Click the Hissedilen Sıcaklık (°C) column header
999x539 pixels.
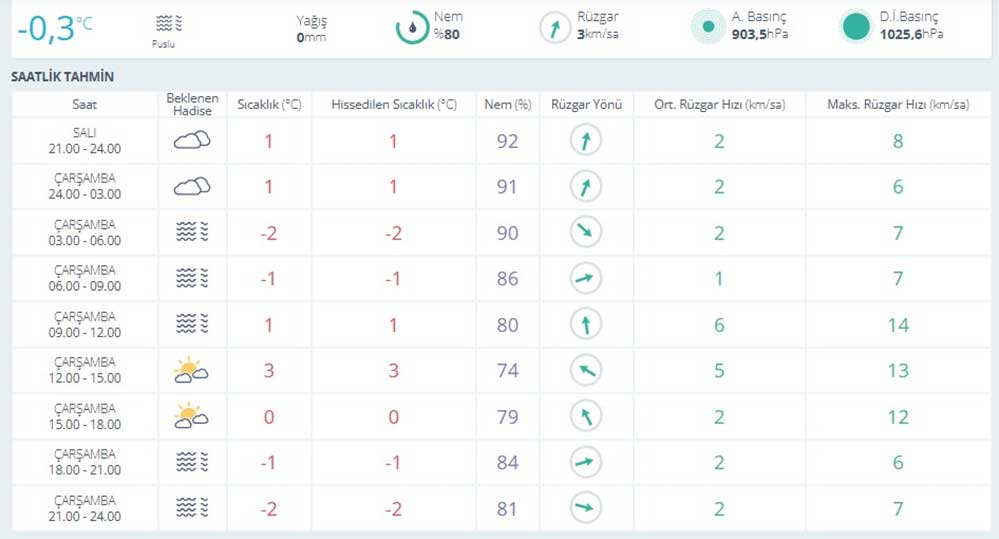click(x=393, y=105)
